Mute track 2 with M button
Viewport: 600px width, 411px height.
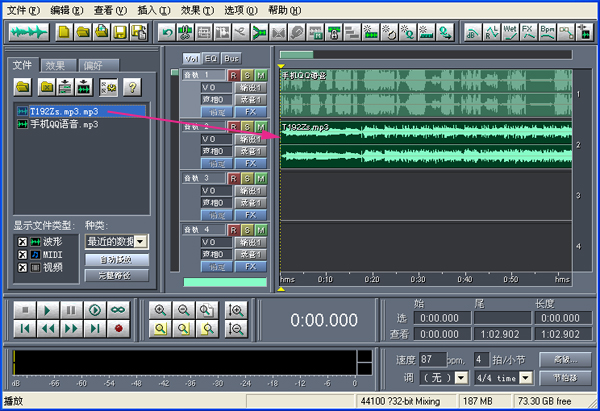pyautogui.click(x=261, y=127)
